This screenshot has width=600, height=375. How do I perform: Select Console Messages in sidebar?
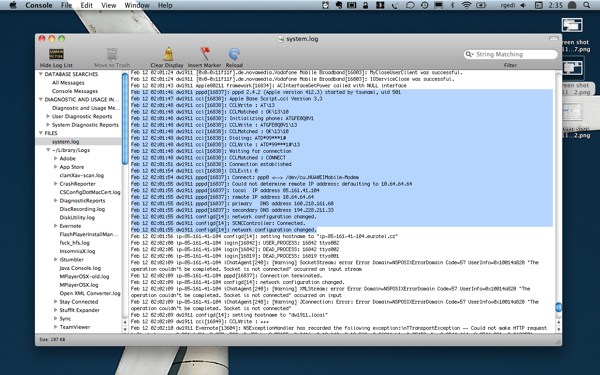[x=75, y=91]
